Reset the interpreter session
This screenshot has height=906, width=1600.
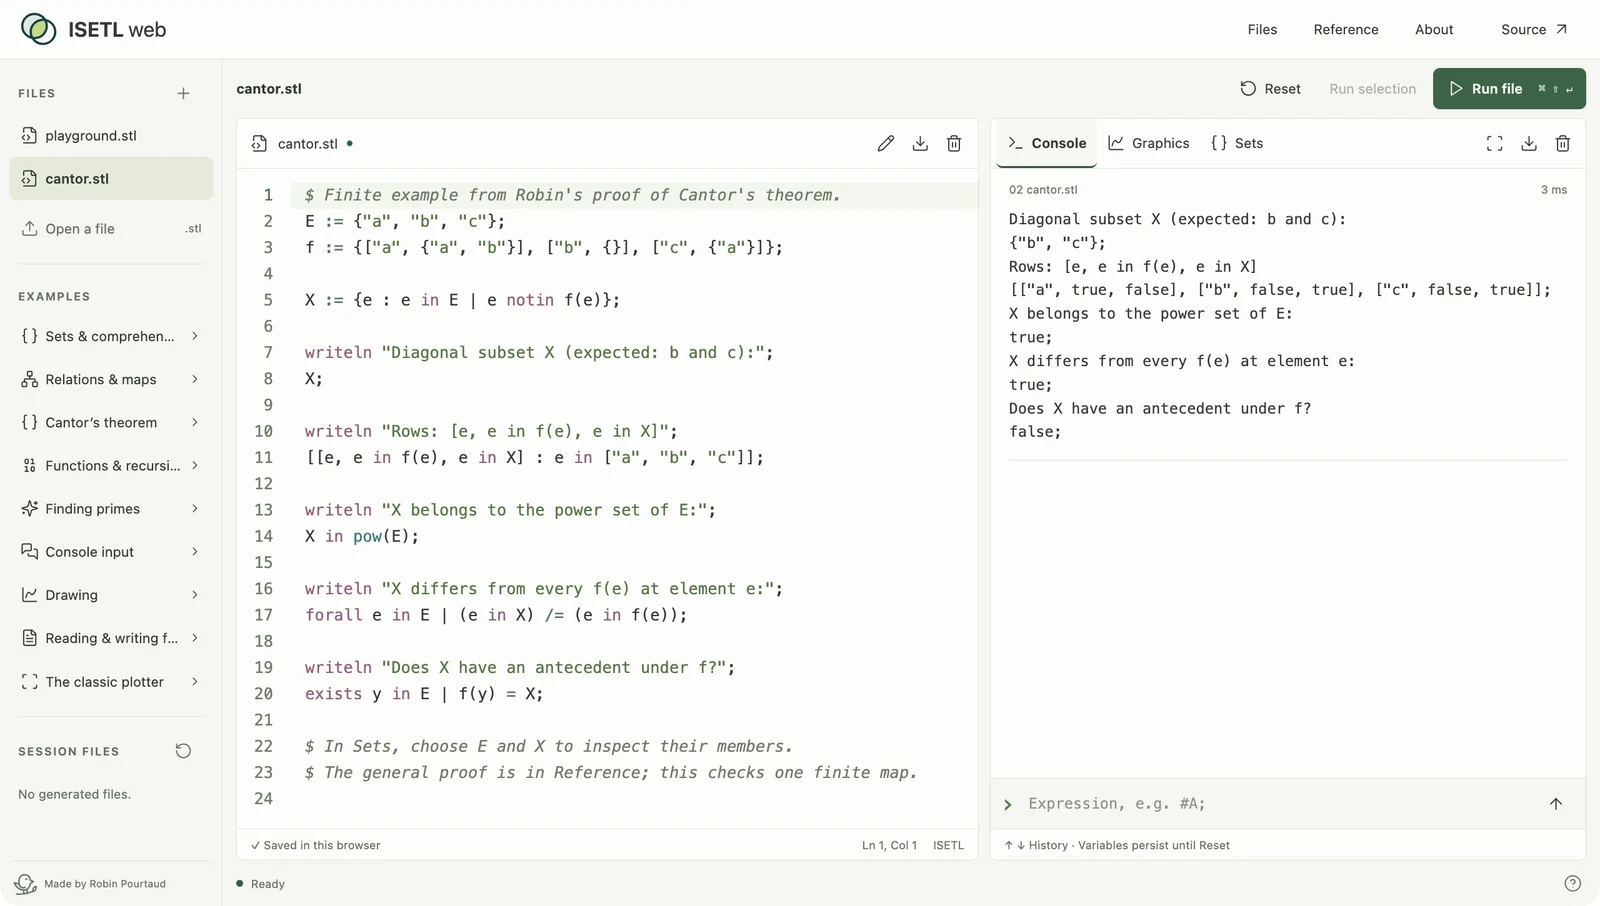point(1271,88)
